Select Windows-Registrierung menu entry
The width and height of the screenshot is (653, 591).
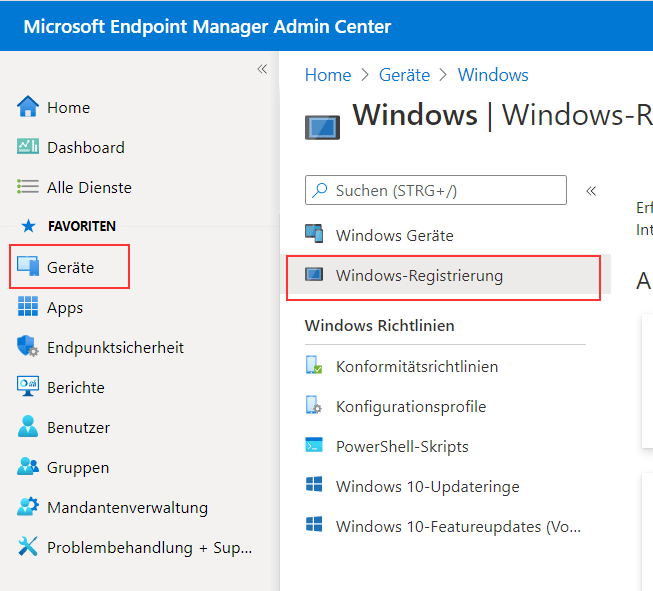[x=446, y=275]
